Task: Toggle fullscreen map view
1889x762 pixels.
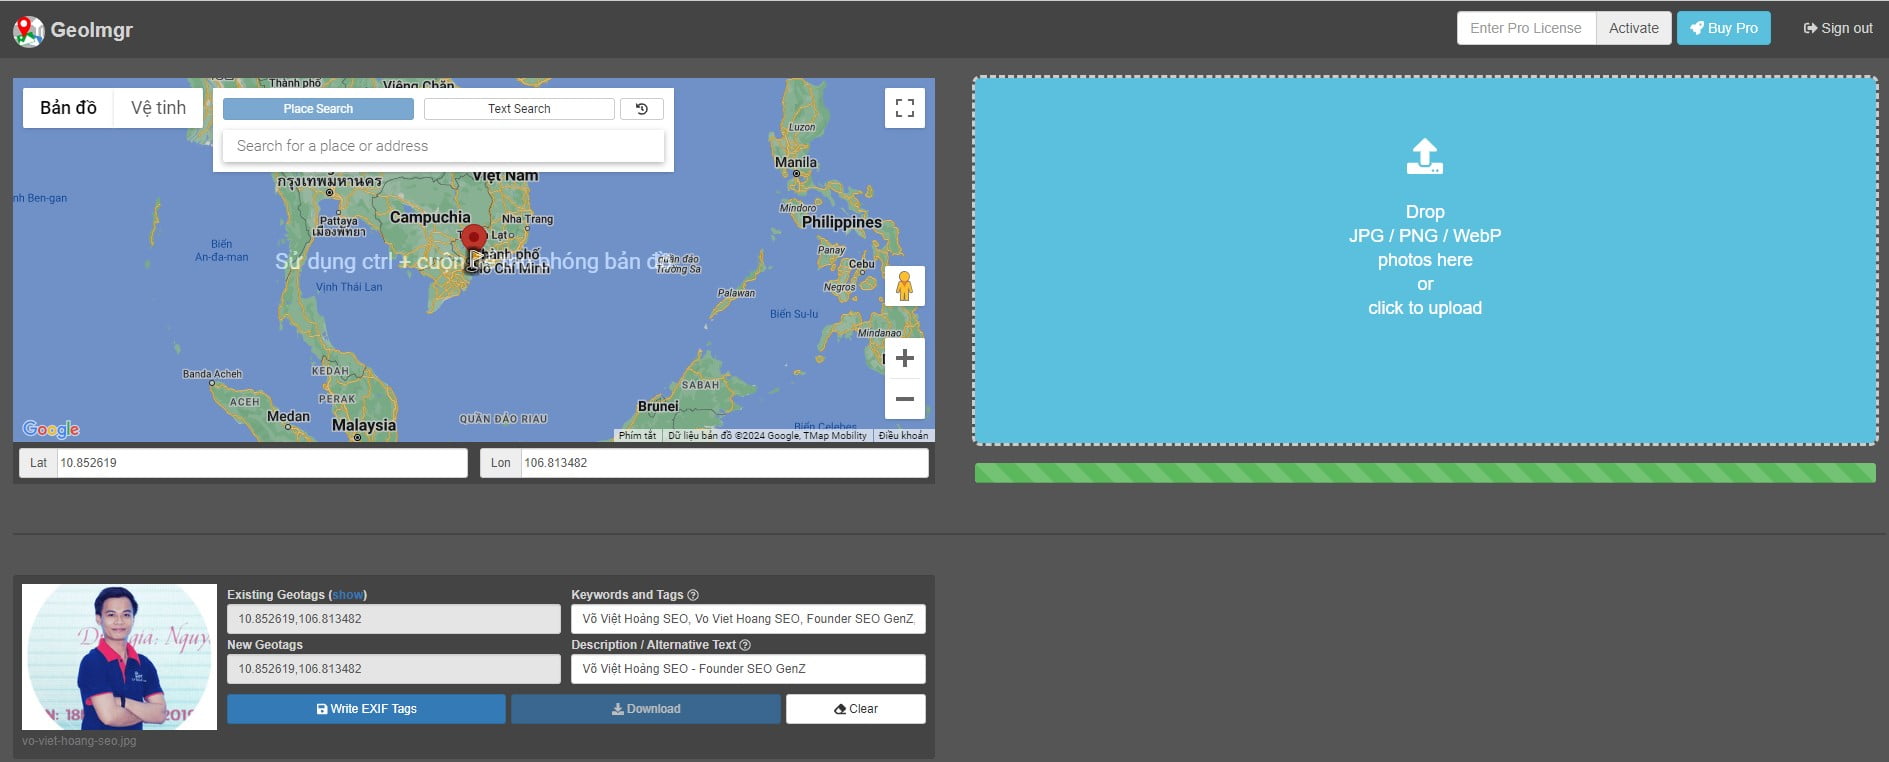Action: pyautogui.click(x=905, y=108)
